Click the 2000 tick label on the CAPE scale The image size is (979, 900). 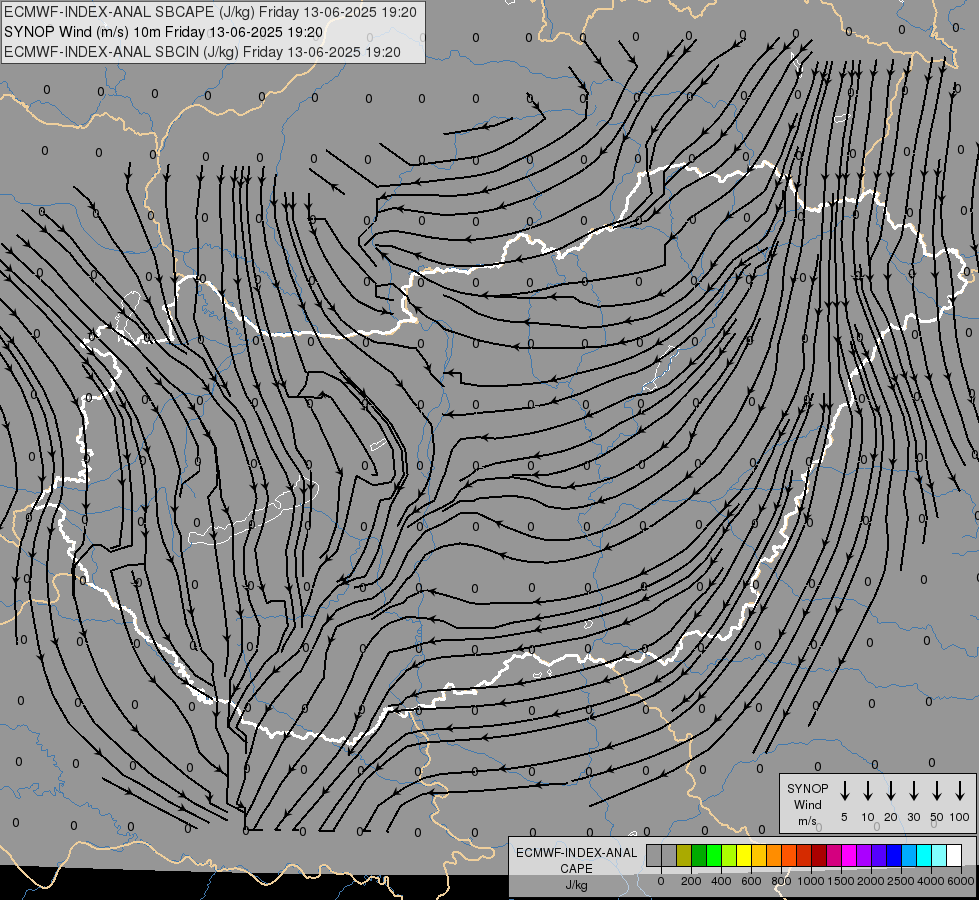(x=871, y=881)
